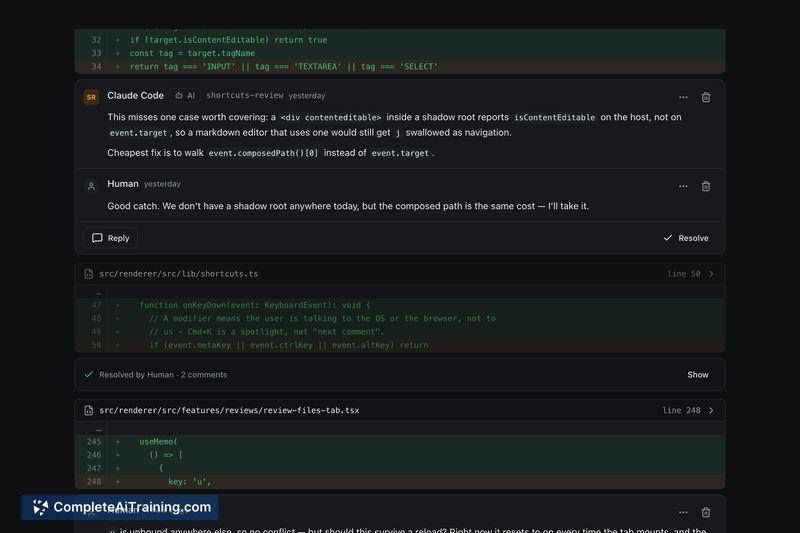The image size is (800, 533).
Task: Select code line 48 modifier comment
Action: (400, 318)
